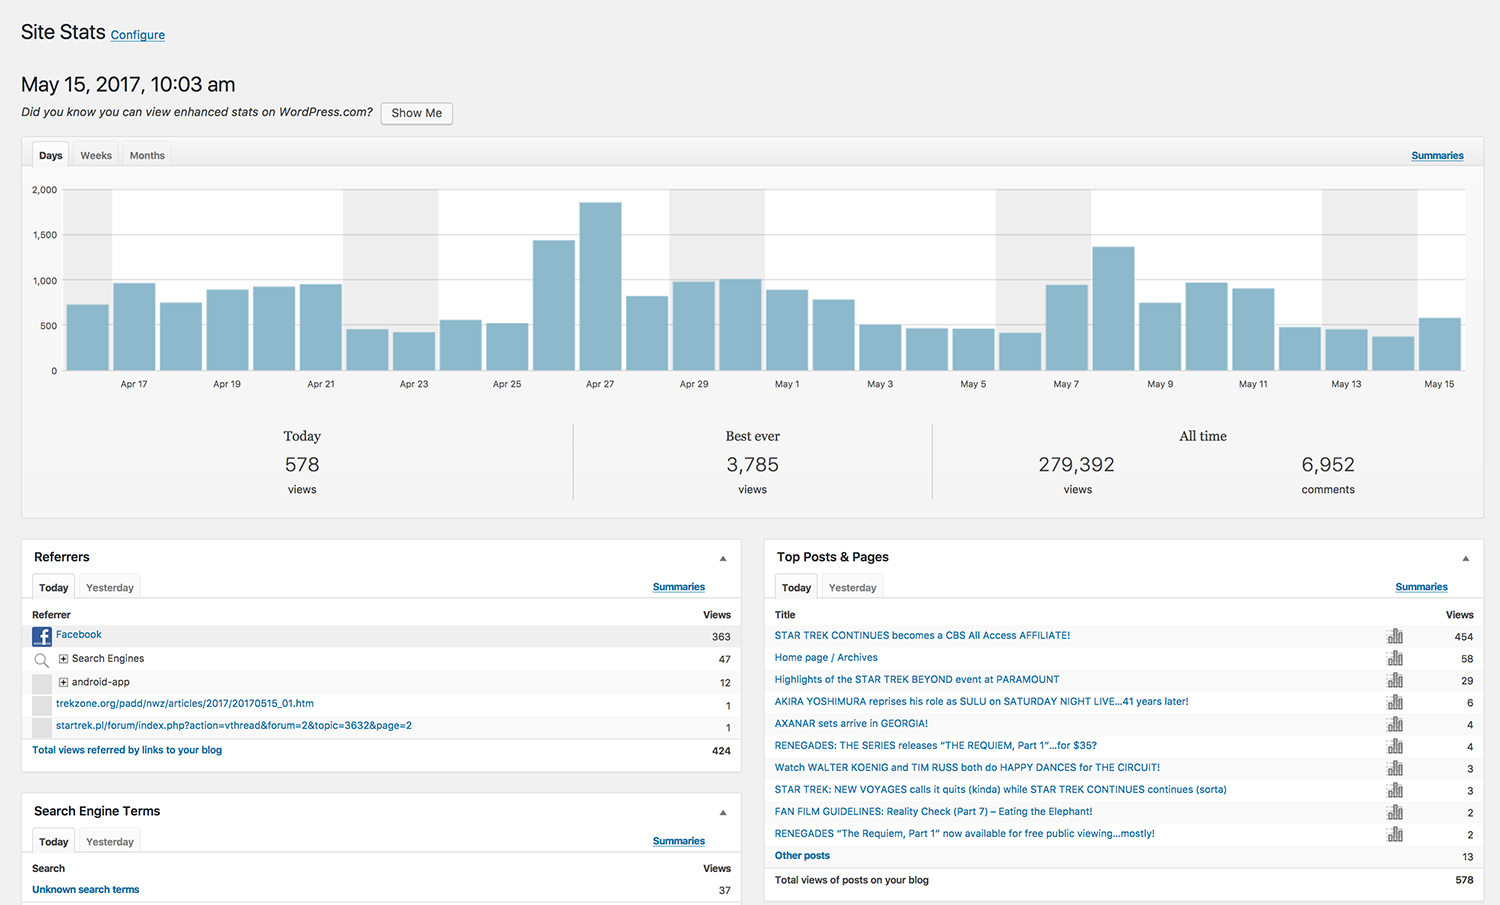Open FAN FILM GUIDELINES Reality Check post
Viewport: 1500px width, 905px height.
pos(934,812)
